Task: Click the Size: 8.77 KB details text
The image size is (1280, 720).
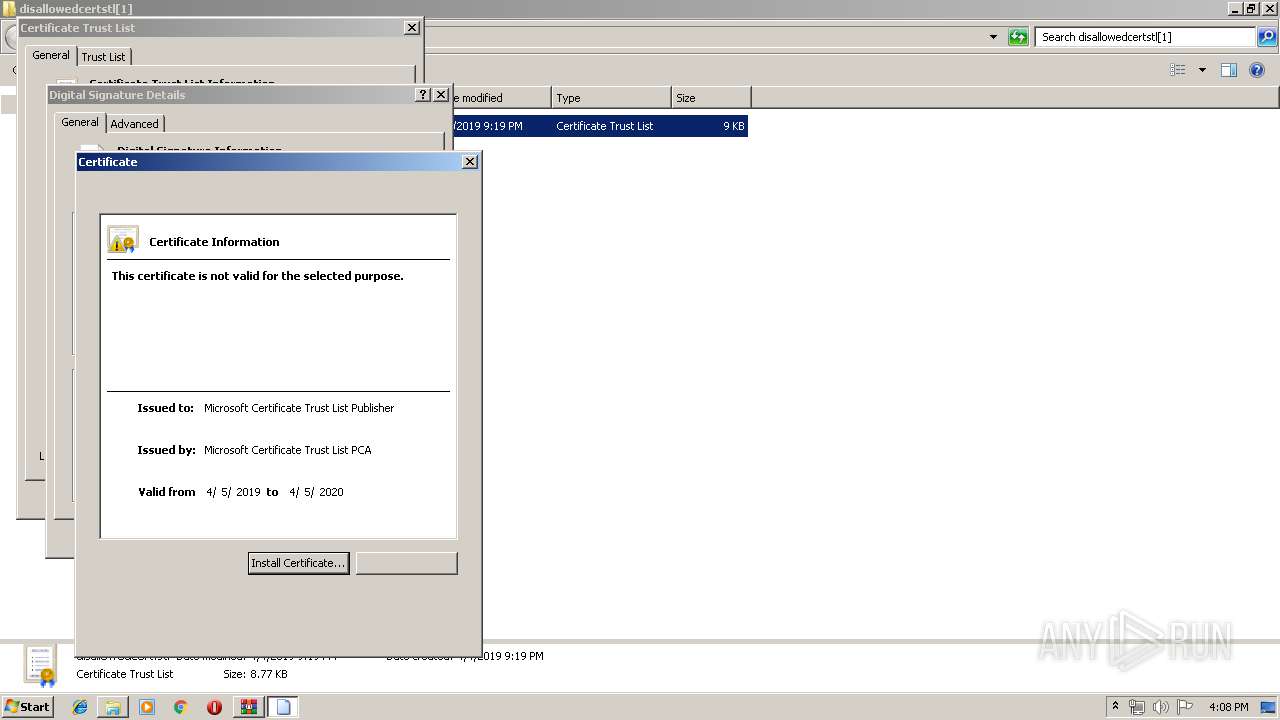Action: coord(255,674)
